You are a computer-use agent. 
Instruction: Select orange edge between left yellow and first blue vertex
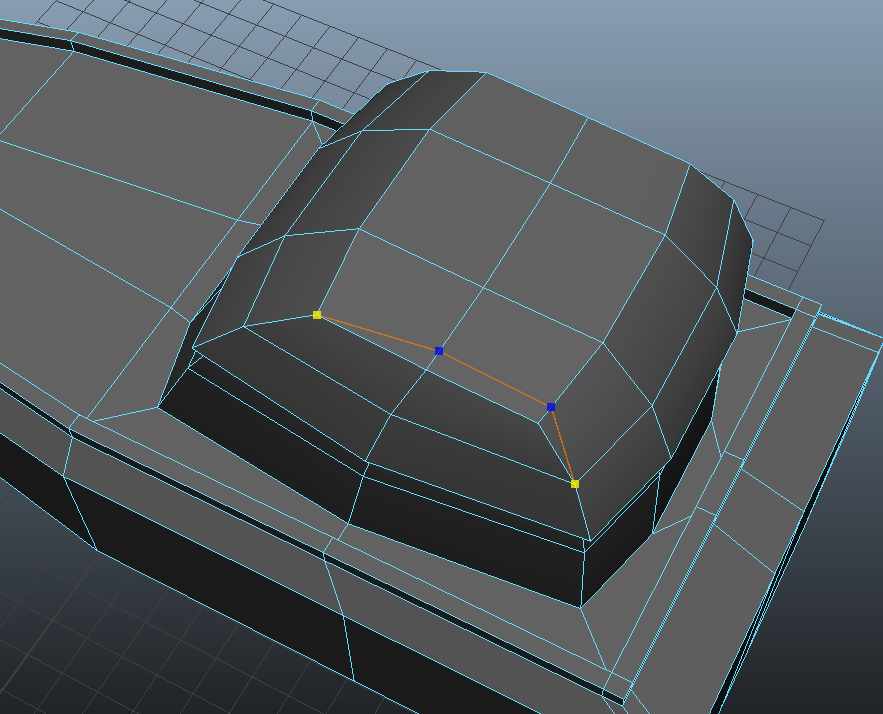[x=378, y=333]
